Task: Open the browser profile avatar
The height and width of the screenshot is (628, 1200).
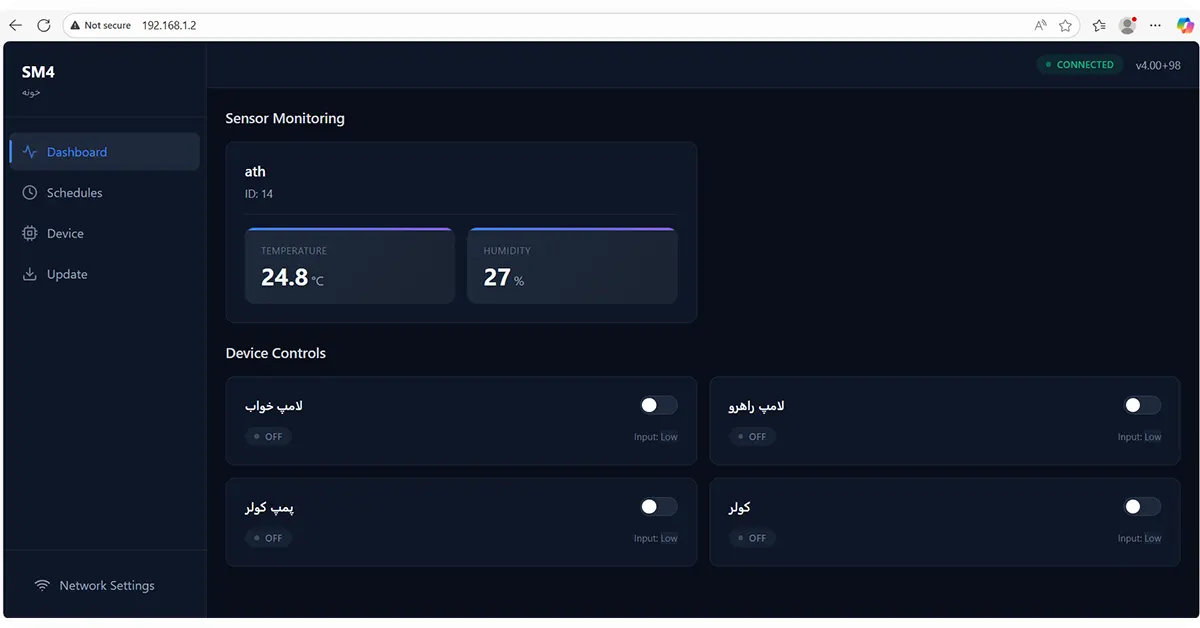Action: point(1128,25)
